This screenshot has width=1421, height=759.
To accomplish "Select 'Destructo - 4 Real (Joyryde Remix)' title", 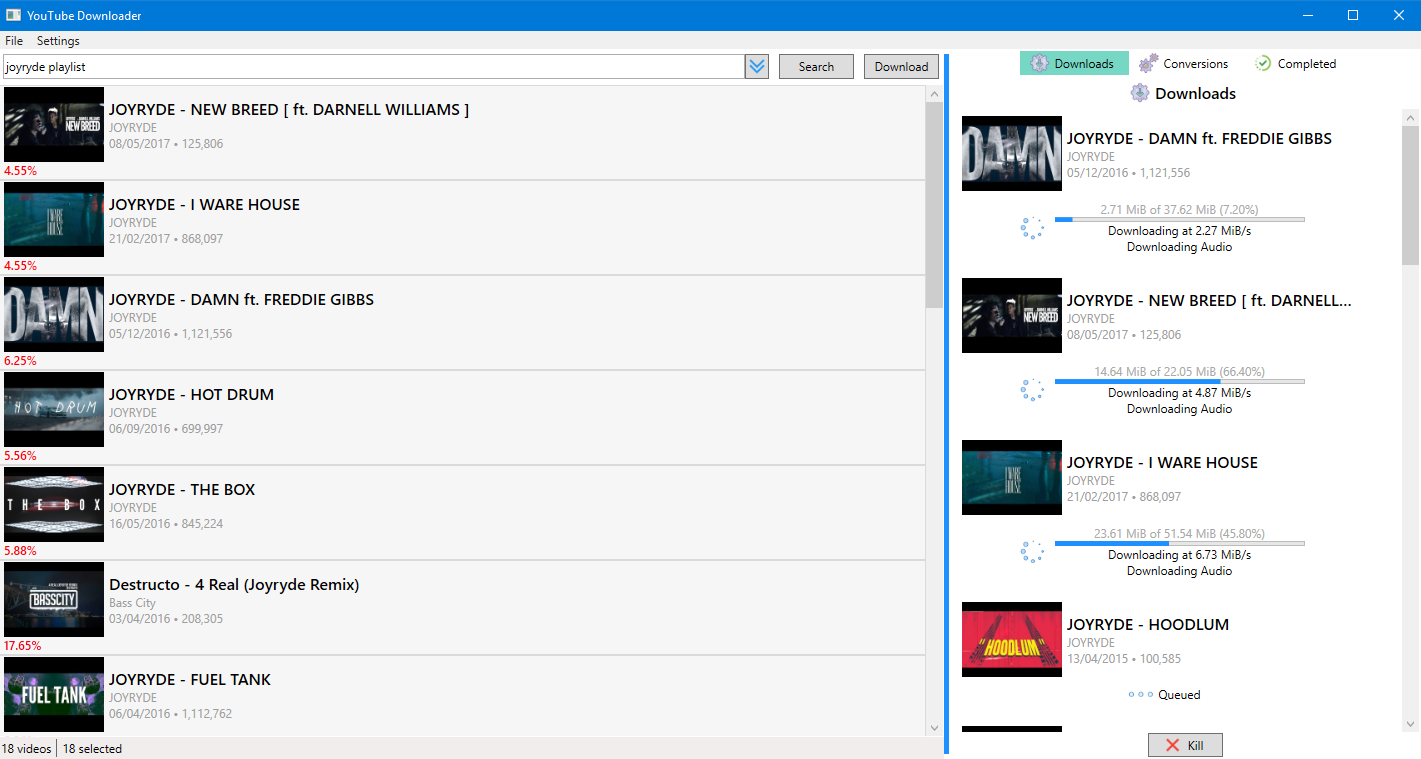I will click(x=234, y=584).
